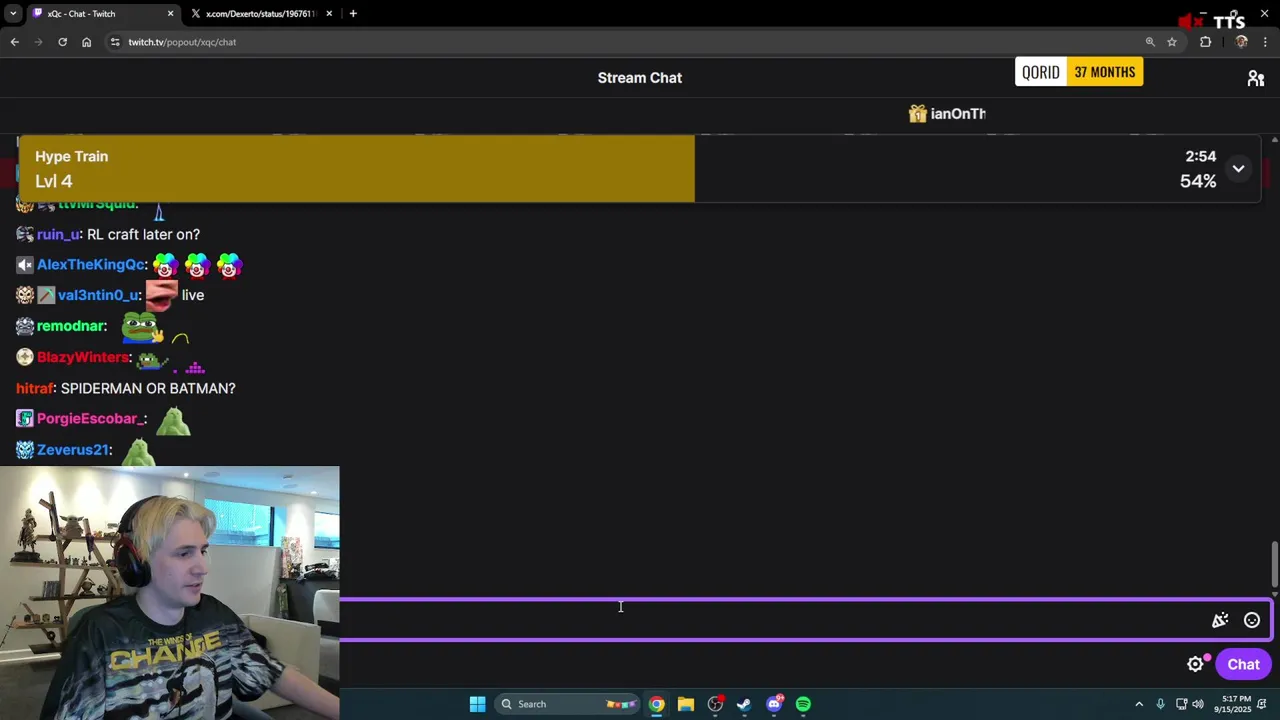The image size is (1280, 720).
Task: Open the Chrome profile avatar
Action: [1242, 42]
